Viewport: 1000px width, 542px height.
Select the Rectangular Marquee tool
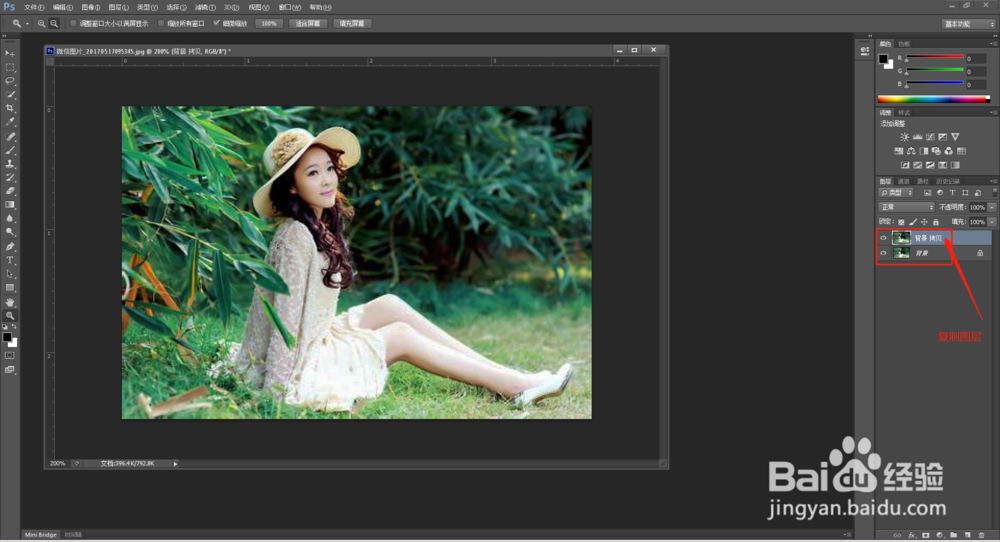pyautogui.click(x=10, y=67)
